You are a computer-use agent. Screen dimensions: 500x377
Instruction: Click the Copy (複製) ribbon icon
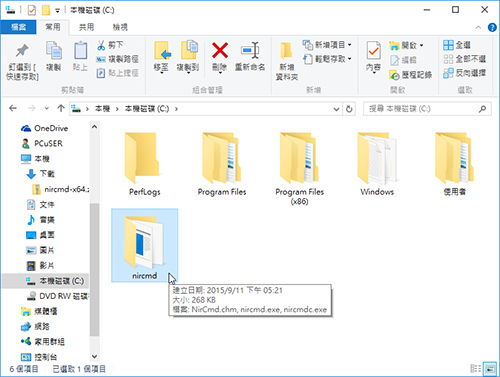(54, 56)
